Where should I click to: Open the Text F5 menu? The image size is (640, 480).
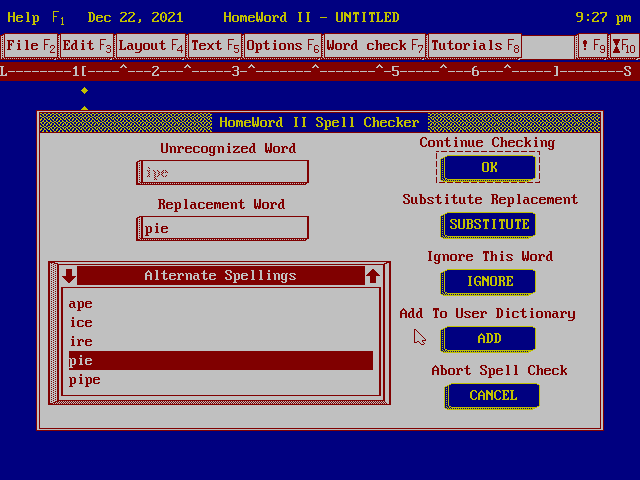[x=215, y=46]
